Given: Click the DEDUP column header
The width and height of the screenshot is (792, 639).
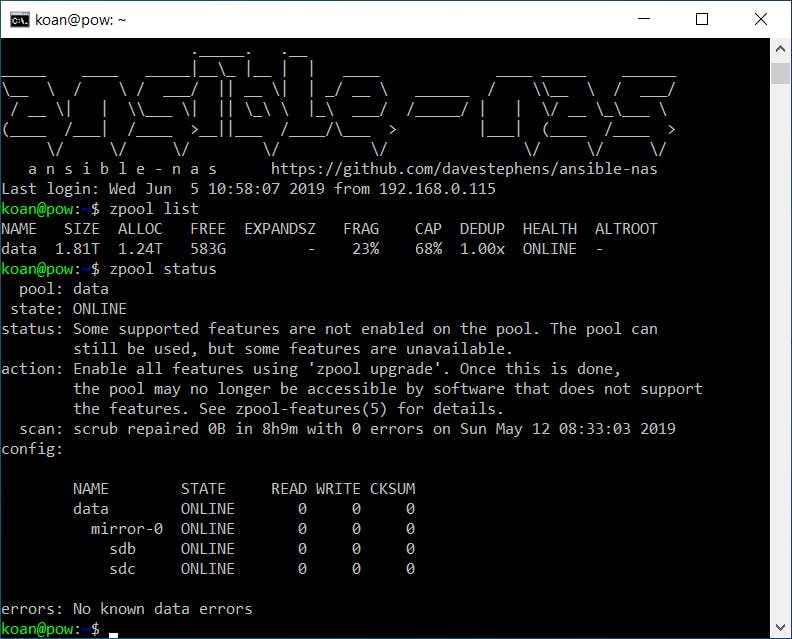Looking at the screenshot, I should (482, 229).
